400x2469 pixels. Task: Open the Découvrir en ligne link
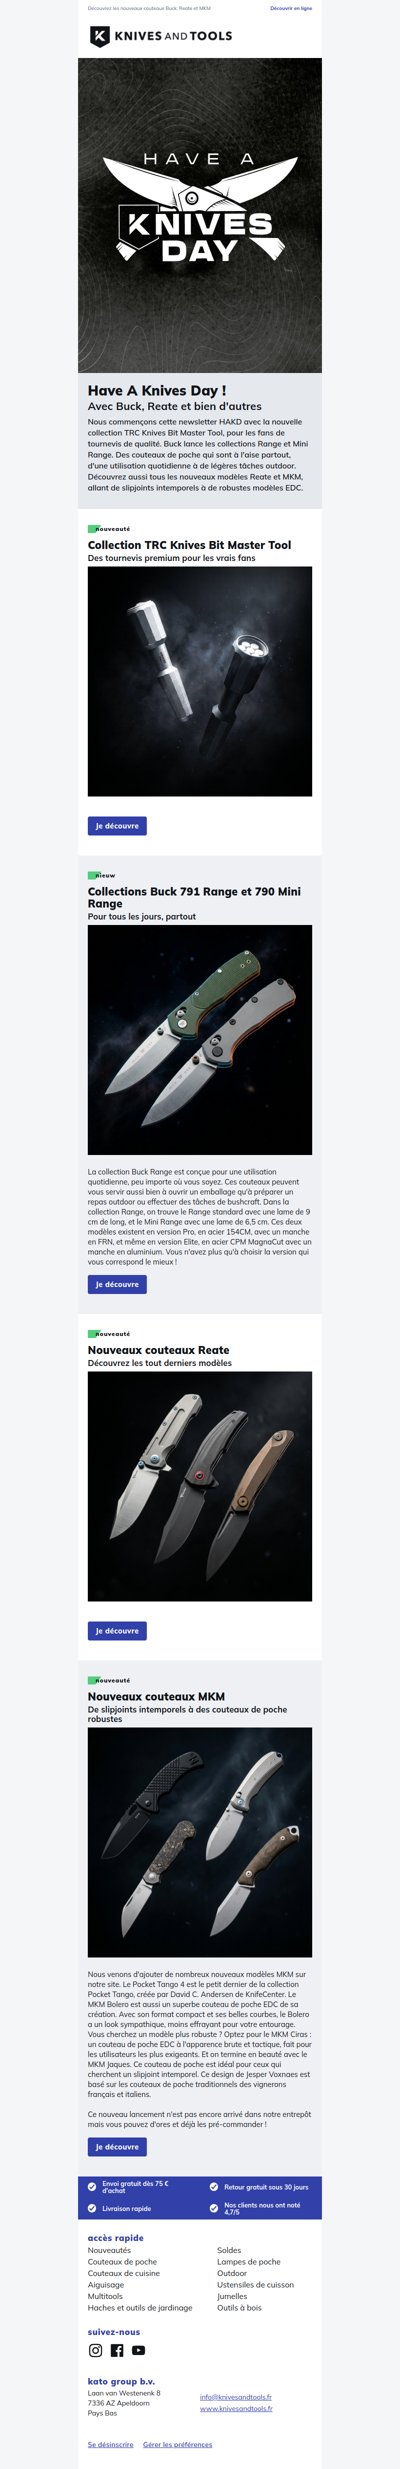pos(291,8)
